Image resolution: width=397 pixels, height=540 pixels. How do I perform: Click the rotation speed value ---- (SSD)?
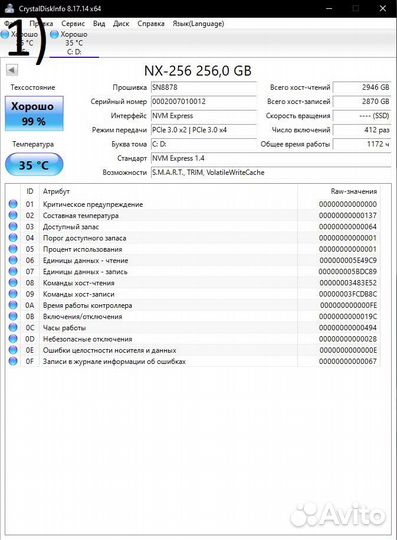362,116
